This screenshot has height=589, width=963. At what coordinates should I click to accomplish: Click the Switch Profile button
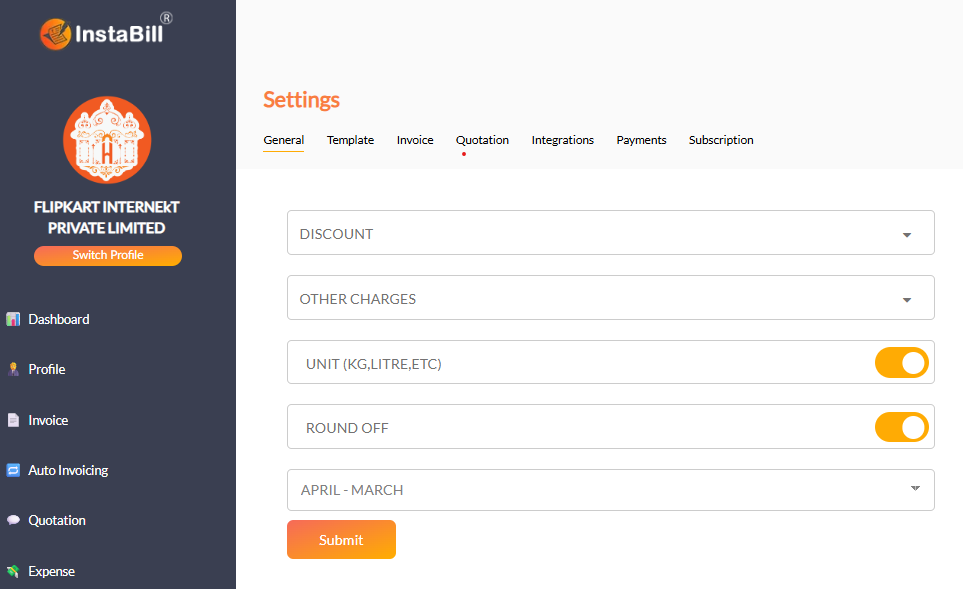click(x=108, y=255)
